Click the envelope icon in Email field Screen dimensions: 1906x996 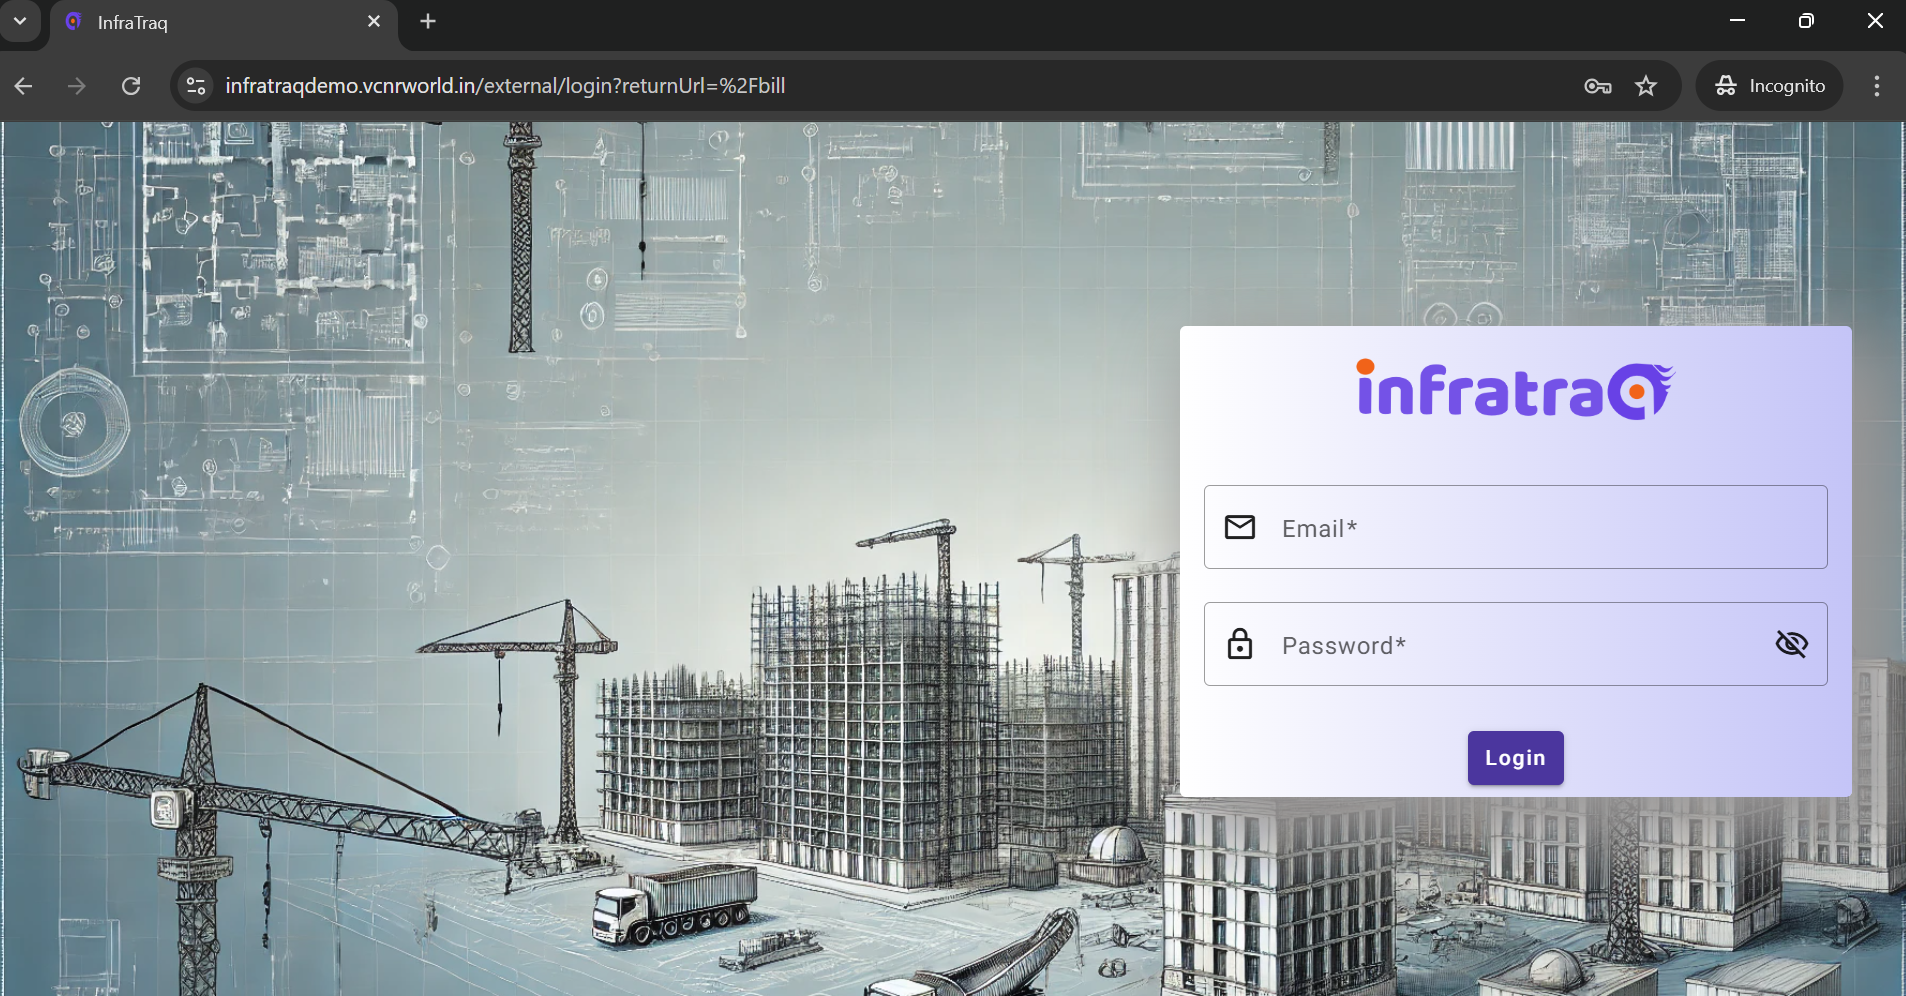tap(1240, 527)
